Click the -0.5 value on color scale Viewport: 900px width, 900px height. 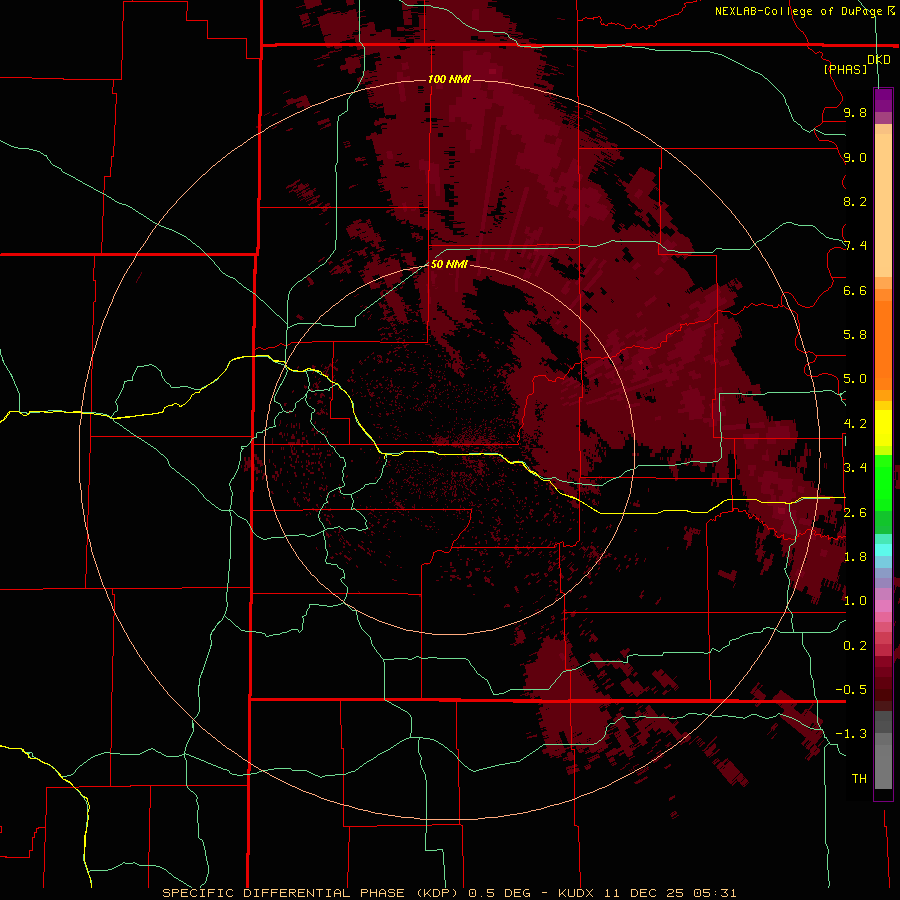pyautogui.click(x=851, y=690)
